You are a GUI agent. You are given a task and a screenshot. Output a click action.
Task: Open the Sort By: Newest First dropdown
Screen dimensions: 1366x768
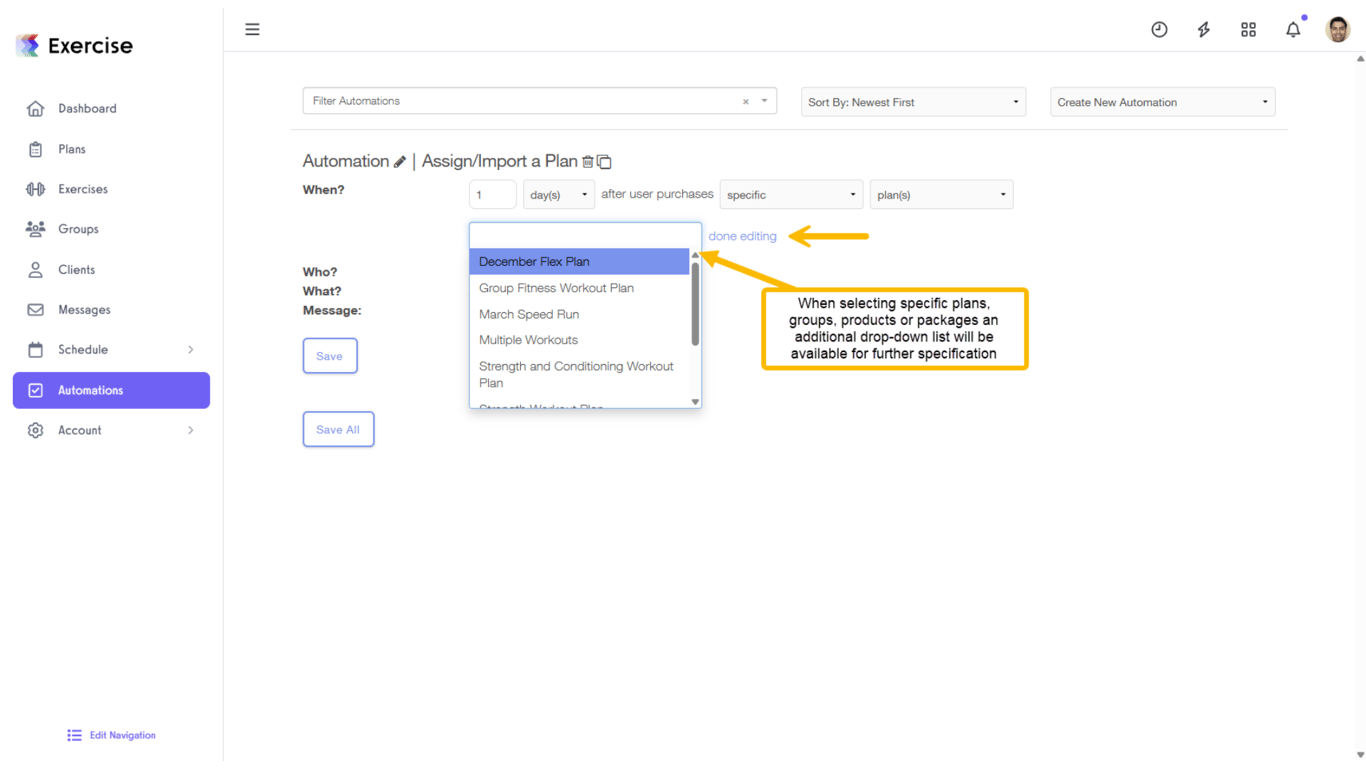pos(912,101)
